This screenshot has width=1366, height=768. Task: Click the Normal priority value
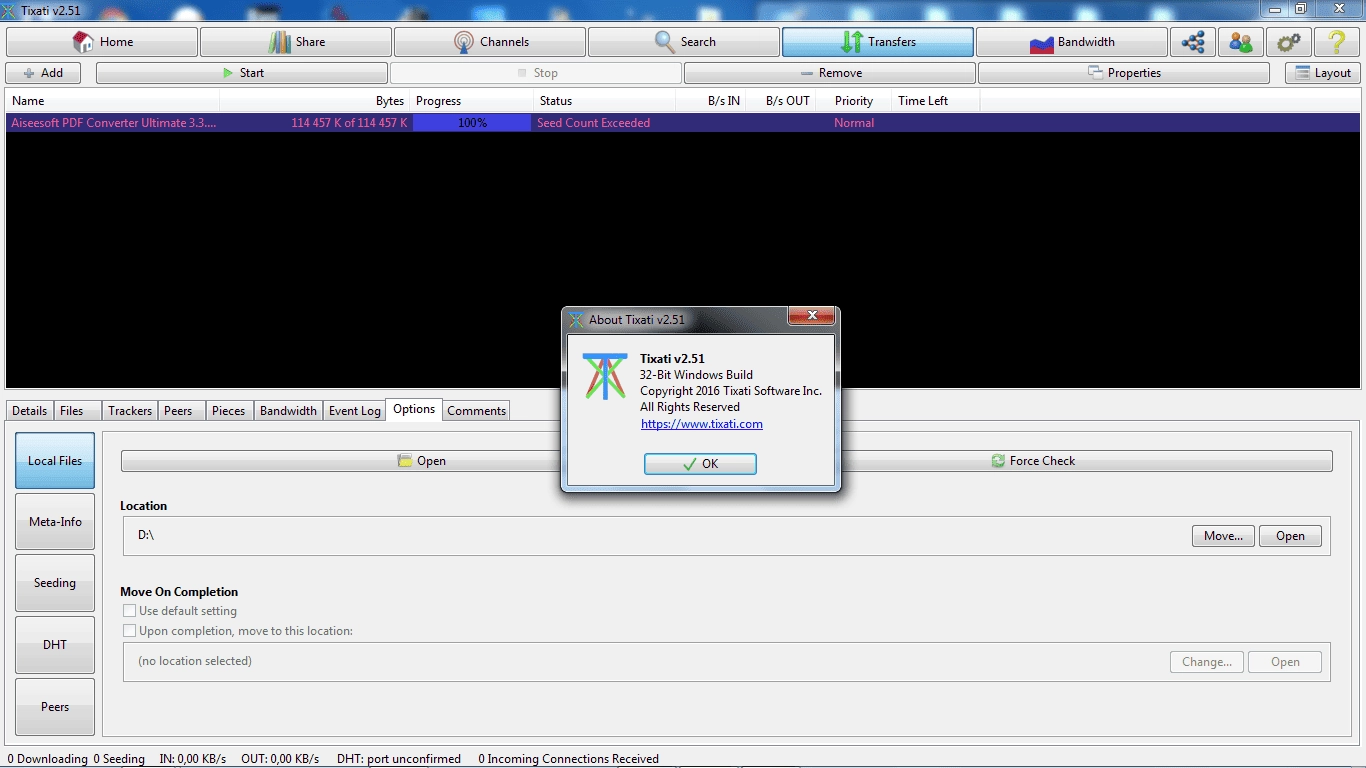tap(854, 123)
